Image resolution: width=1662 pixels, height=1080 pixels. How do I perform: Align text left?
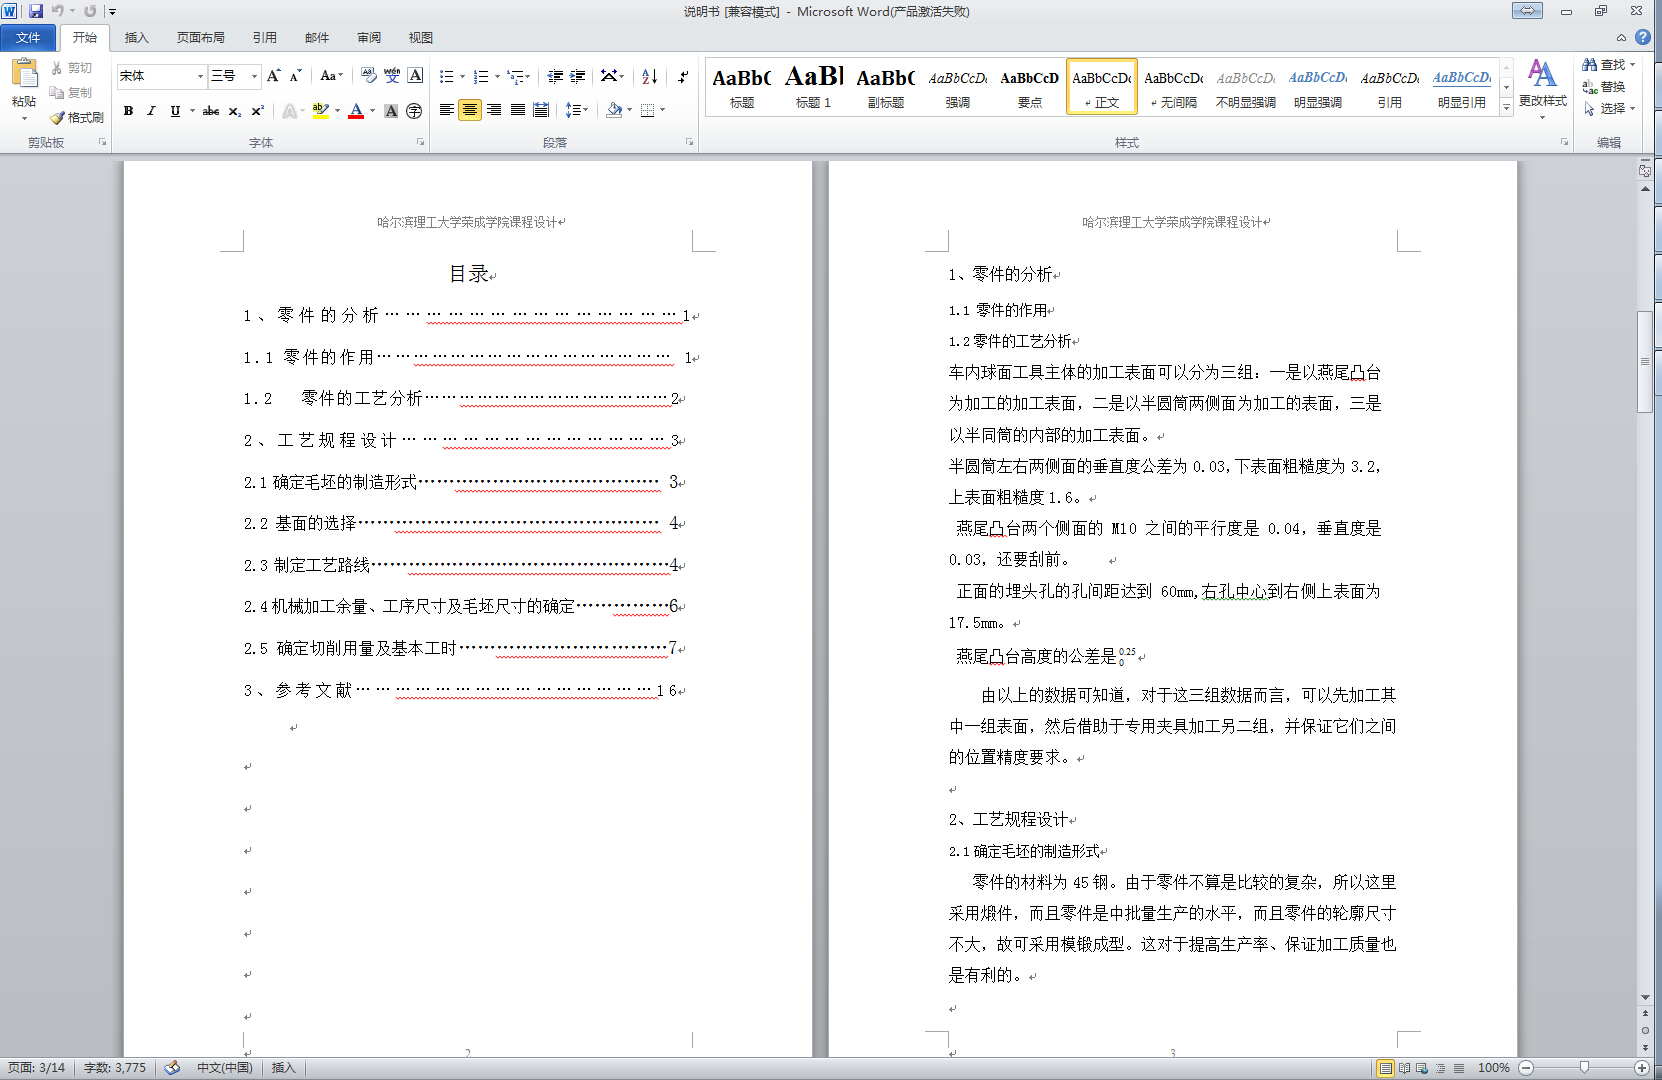(446, 110)
